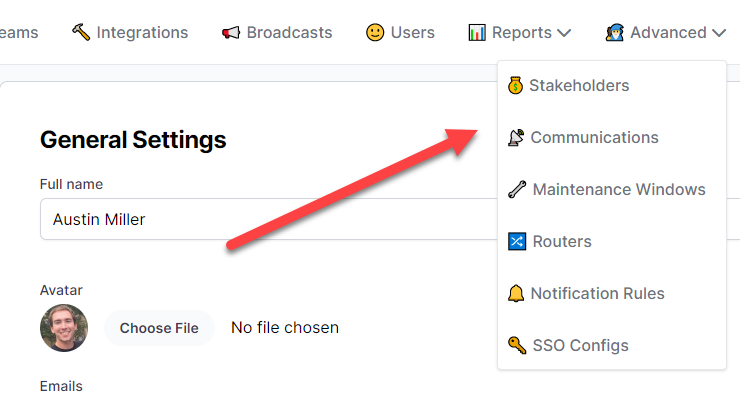Click the hammer icon beside Integrations
This screenshot has height=403, width=740.
click(81, 32)
